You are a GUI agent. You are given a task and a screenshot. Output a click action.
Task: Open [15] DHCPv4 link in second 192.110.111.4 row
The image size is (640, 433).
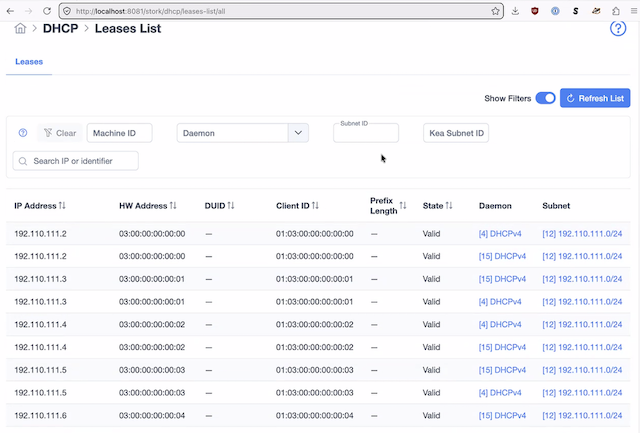click(502, 347)
